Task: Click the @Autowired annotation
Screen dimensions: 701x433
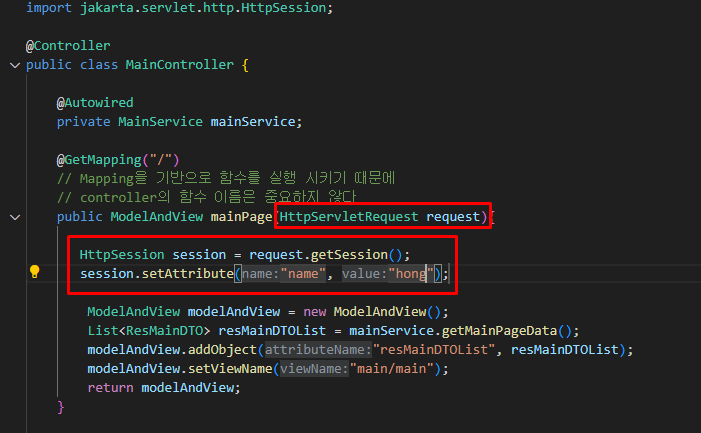Action: (95, 103)
